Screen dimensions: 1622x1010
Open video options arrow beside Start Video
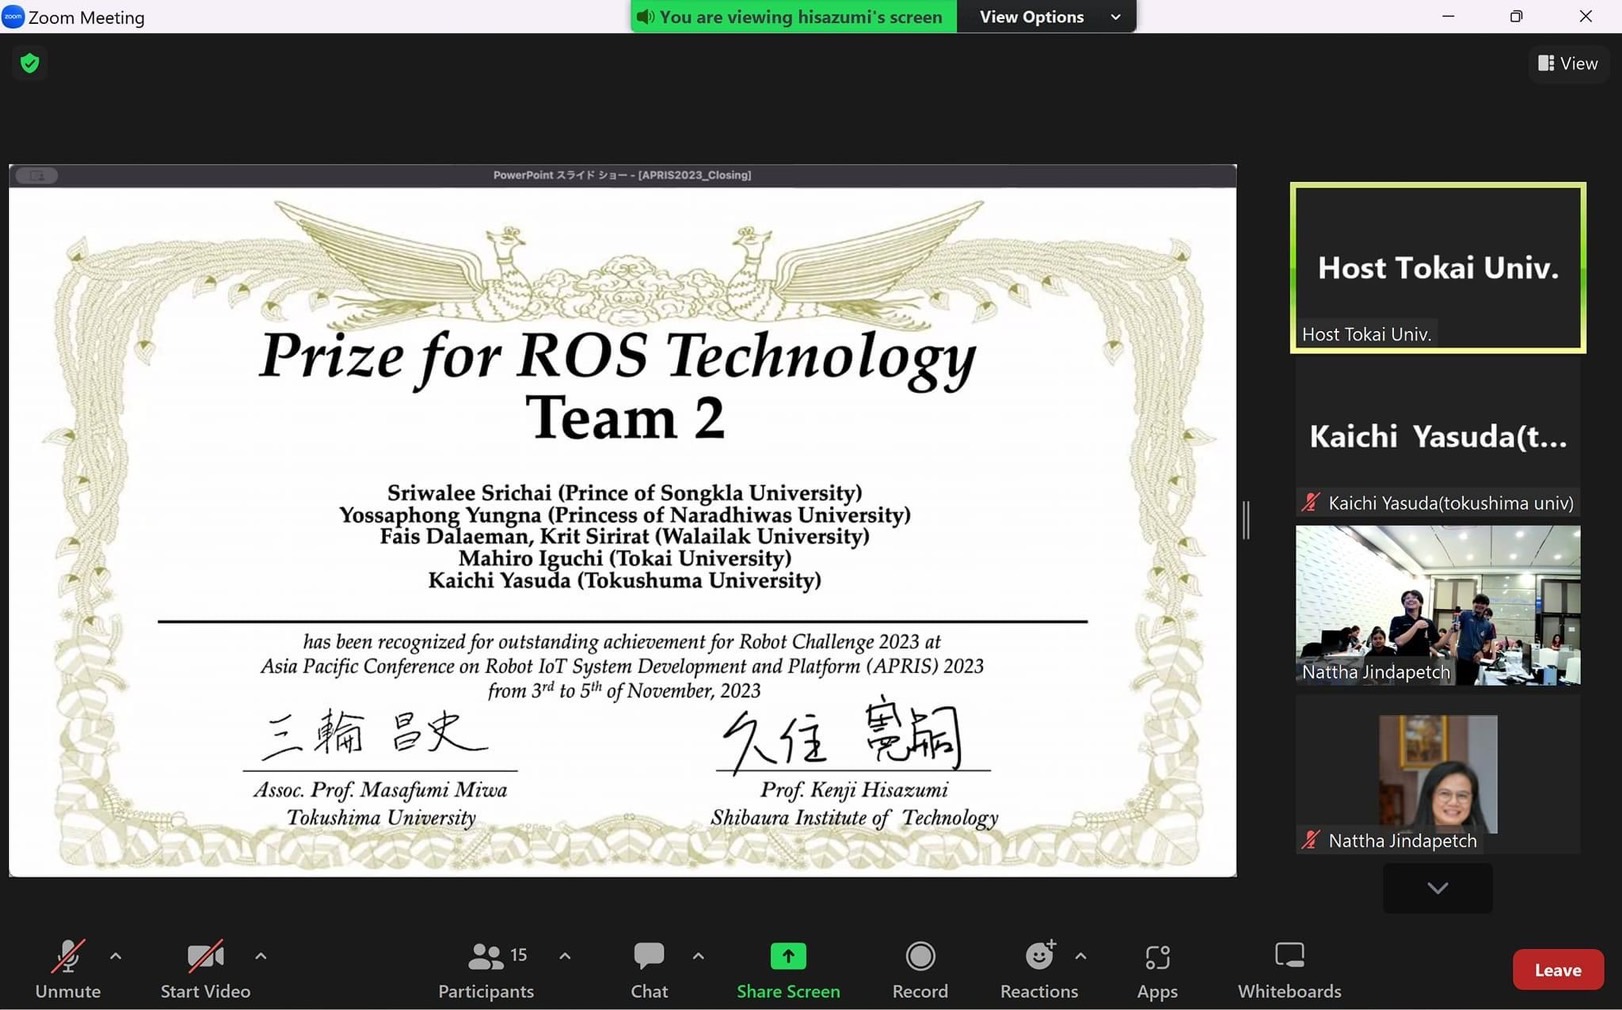[261, 956]
